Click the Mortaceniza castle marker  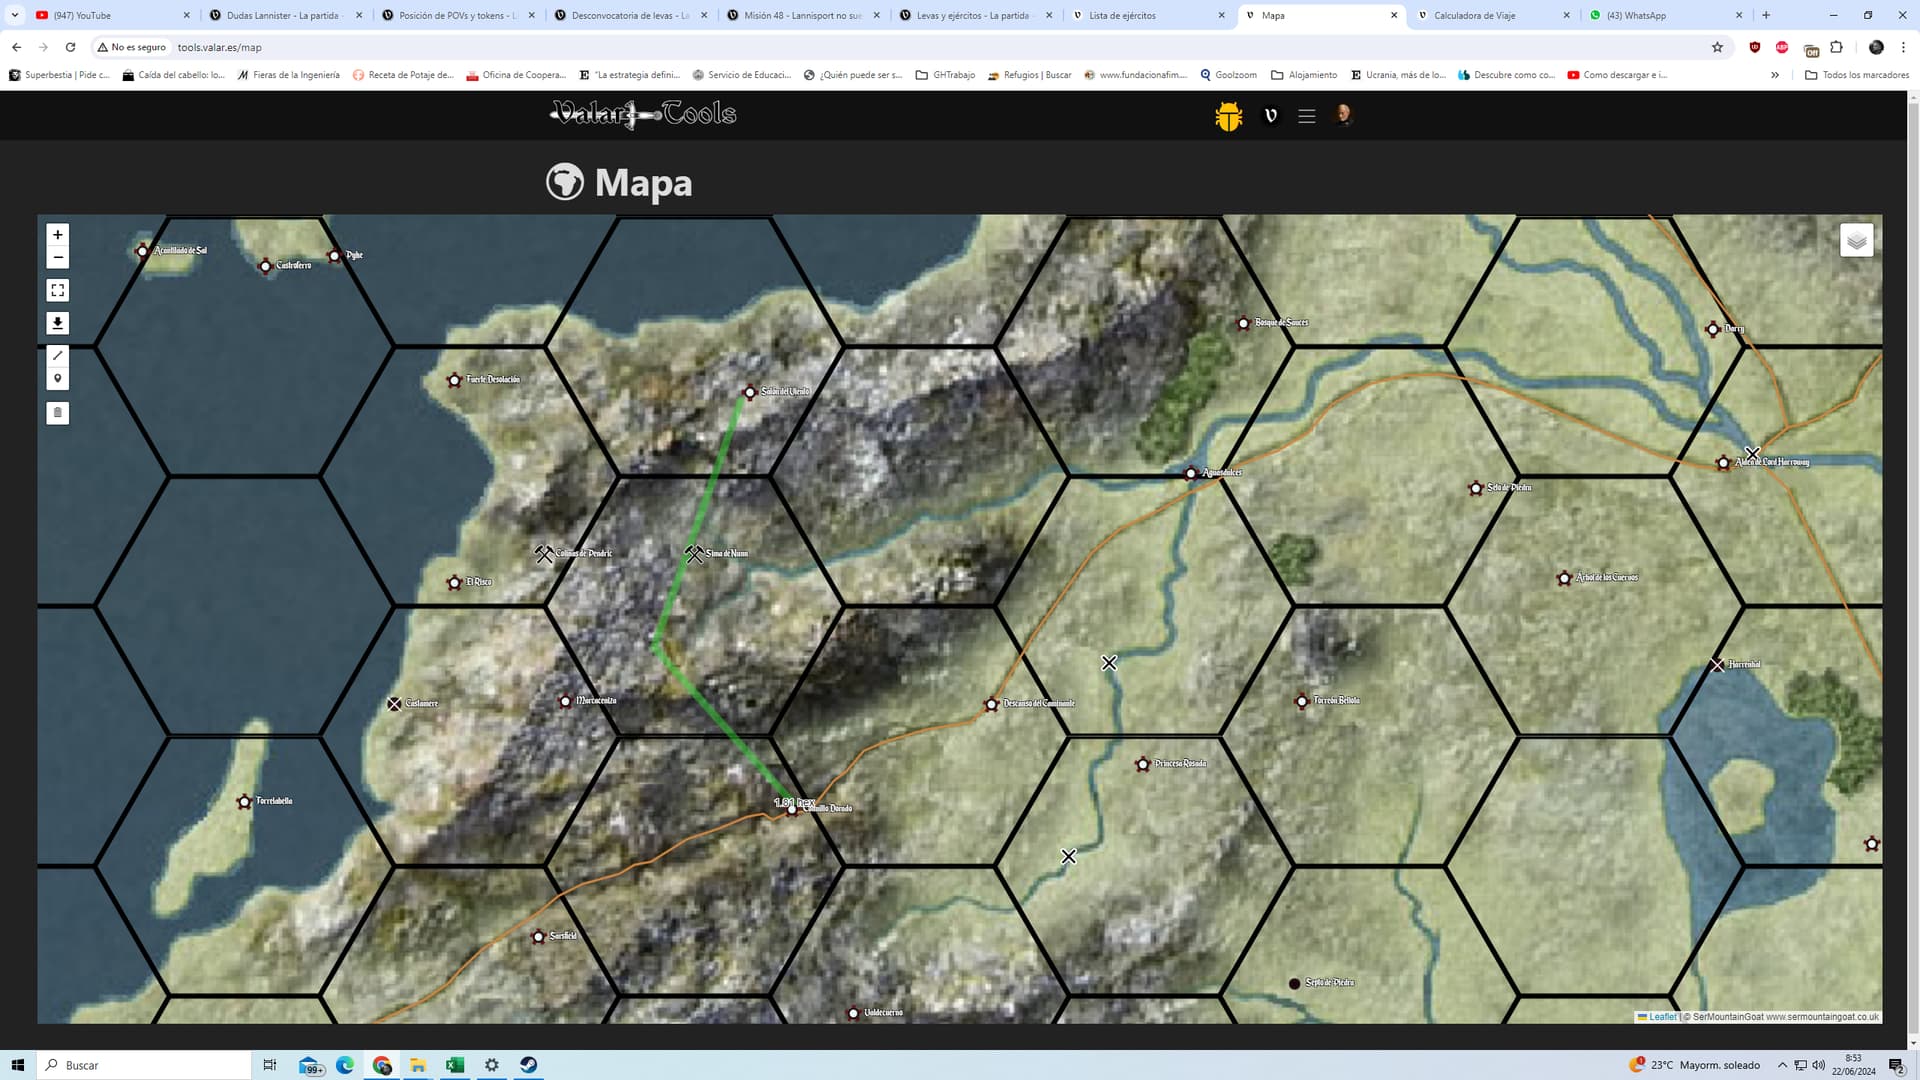[x=565, y=701]
